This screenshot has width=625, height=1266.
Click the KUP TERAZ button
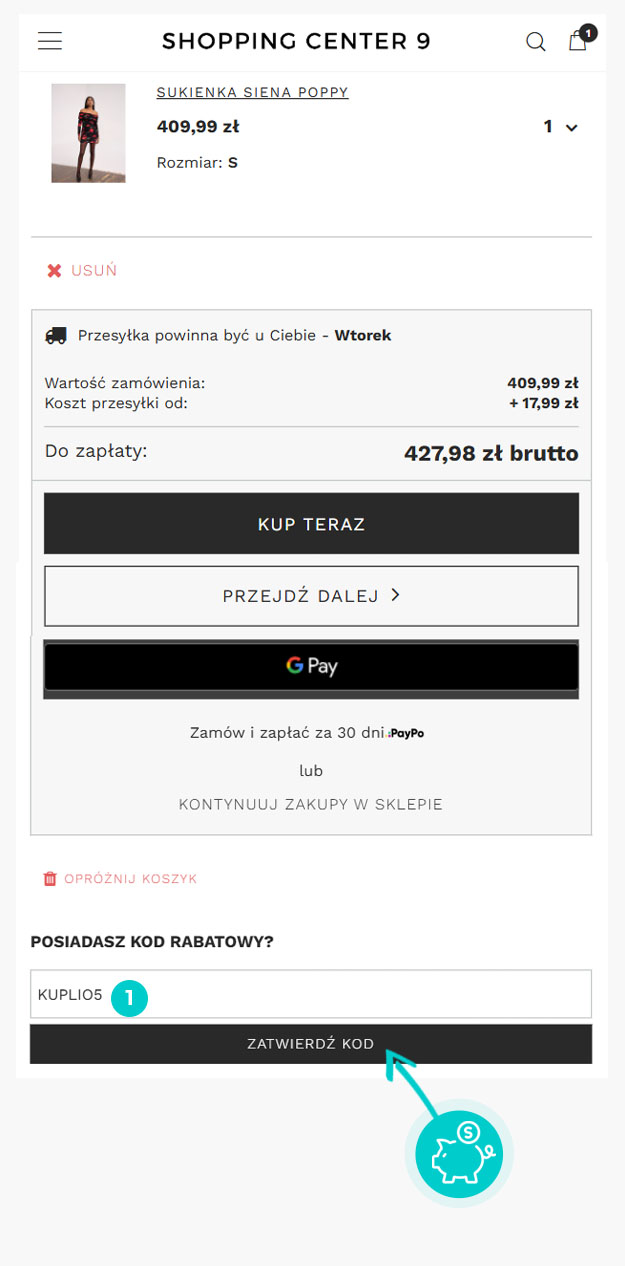tap(311, 523)
